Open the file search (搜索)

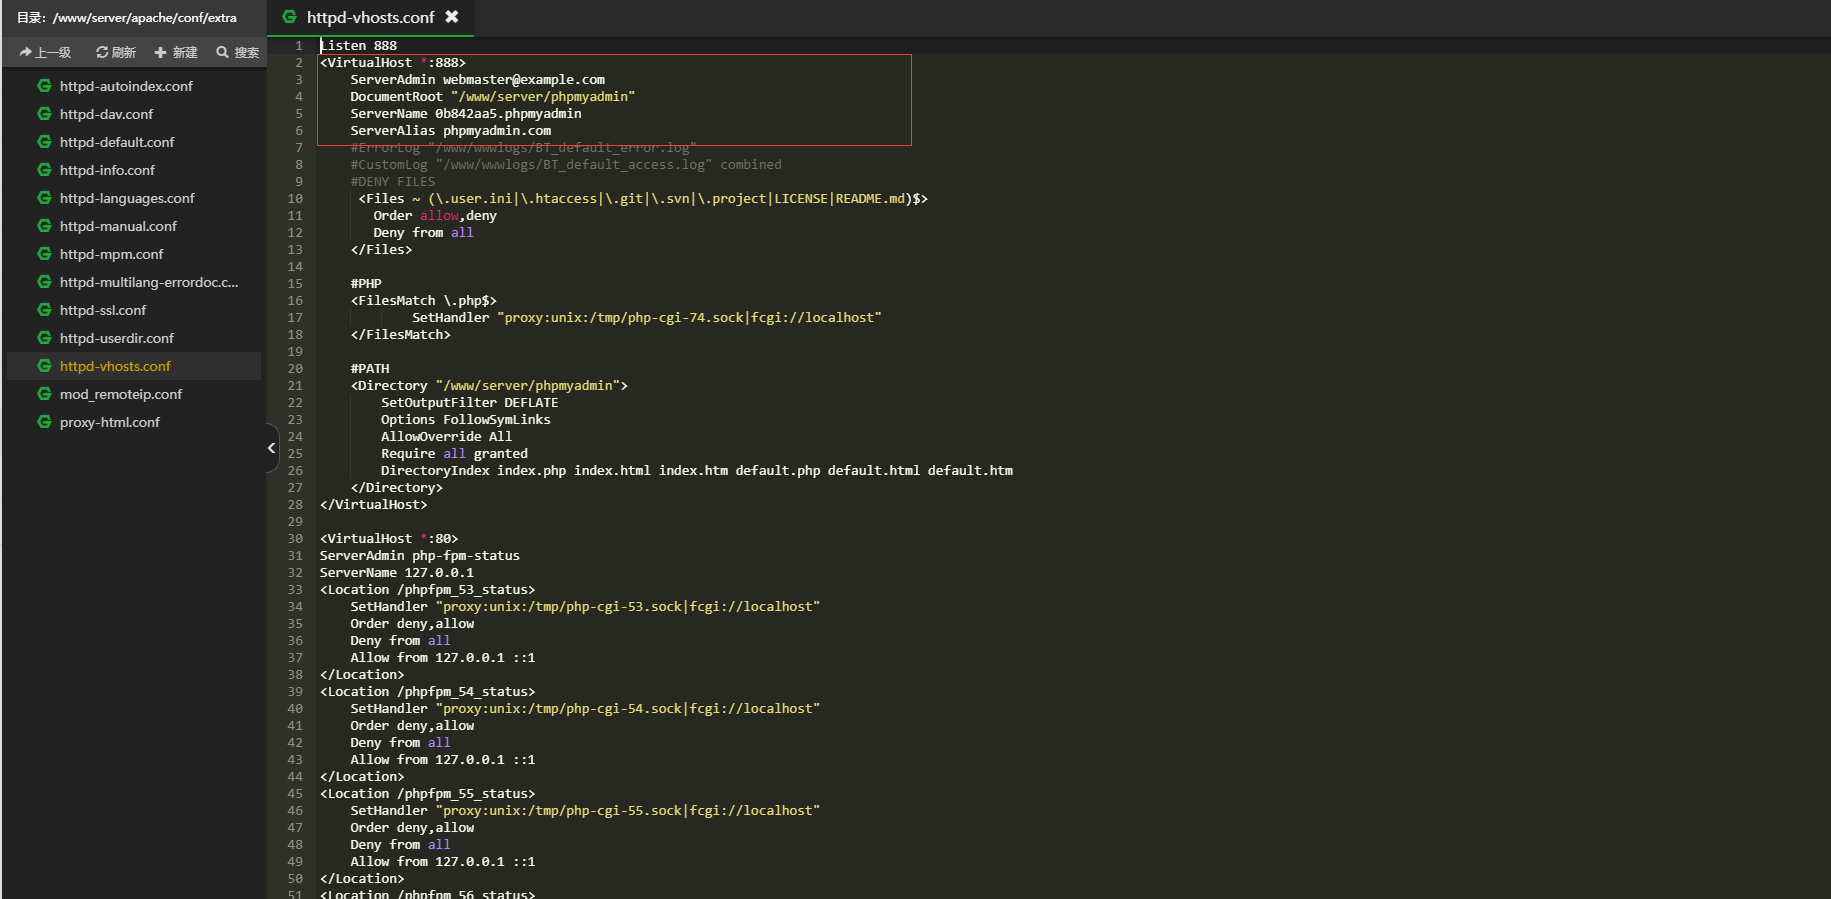coord(238,52)
